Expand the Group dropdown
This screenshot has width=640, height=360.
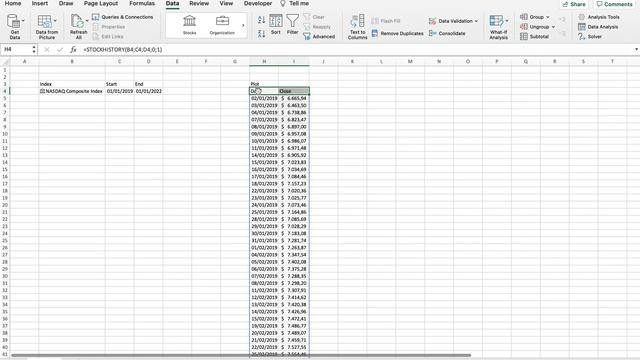[548, 17]
